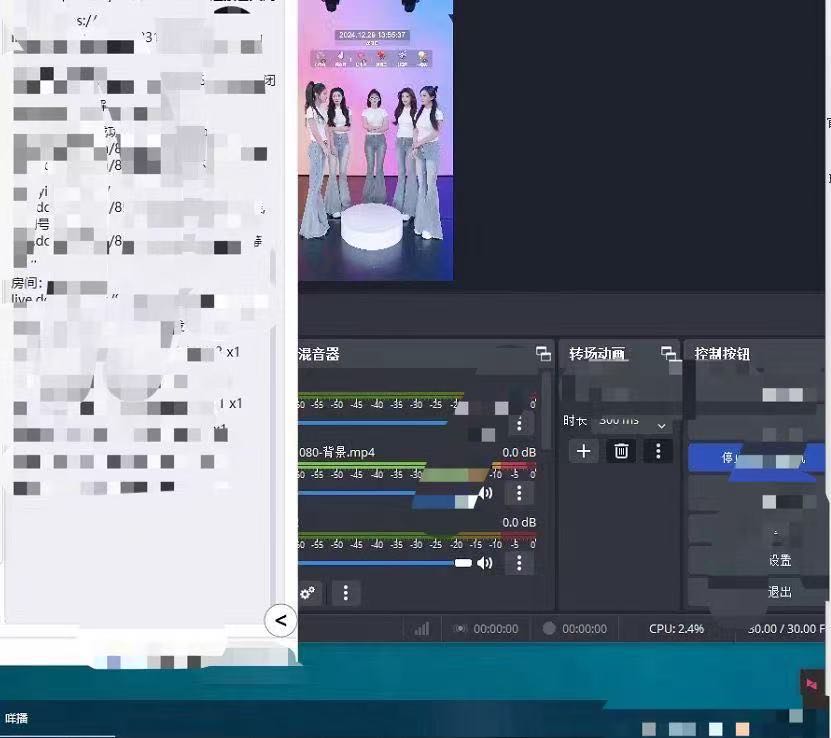Viewport: 831px width, 738px height.
Task: Click the timestamp overlay in the preview
Action: tap(372, 35)
